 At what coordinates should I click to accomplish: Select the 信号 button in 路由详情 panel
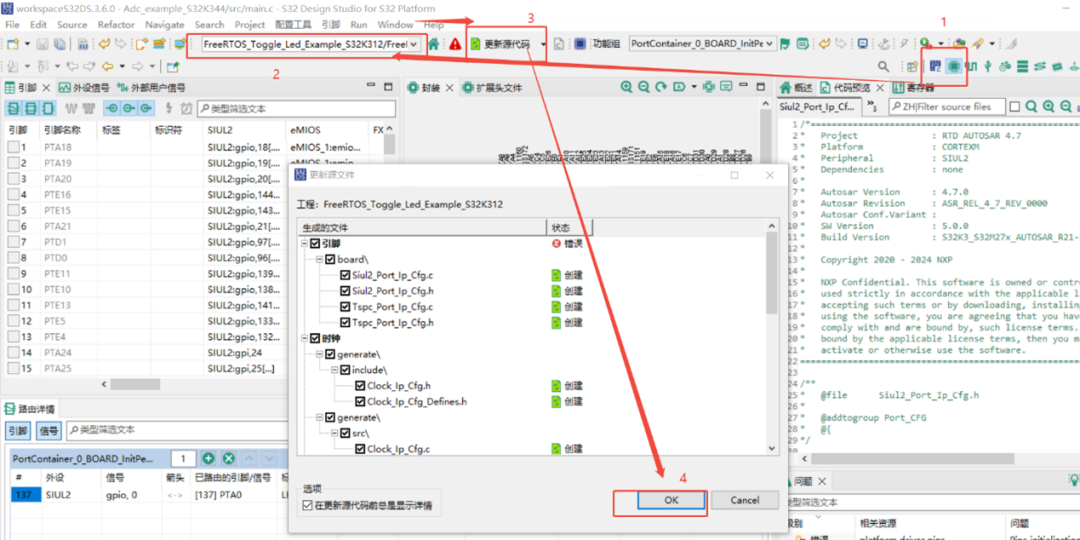[49, 430]
